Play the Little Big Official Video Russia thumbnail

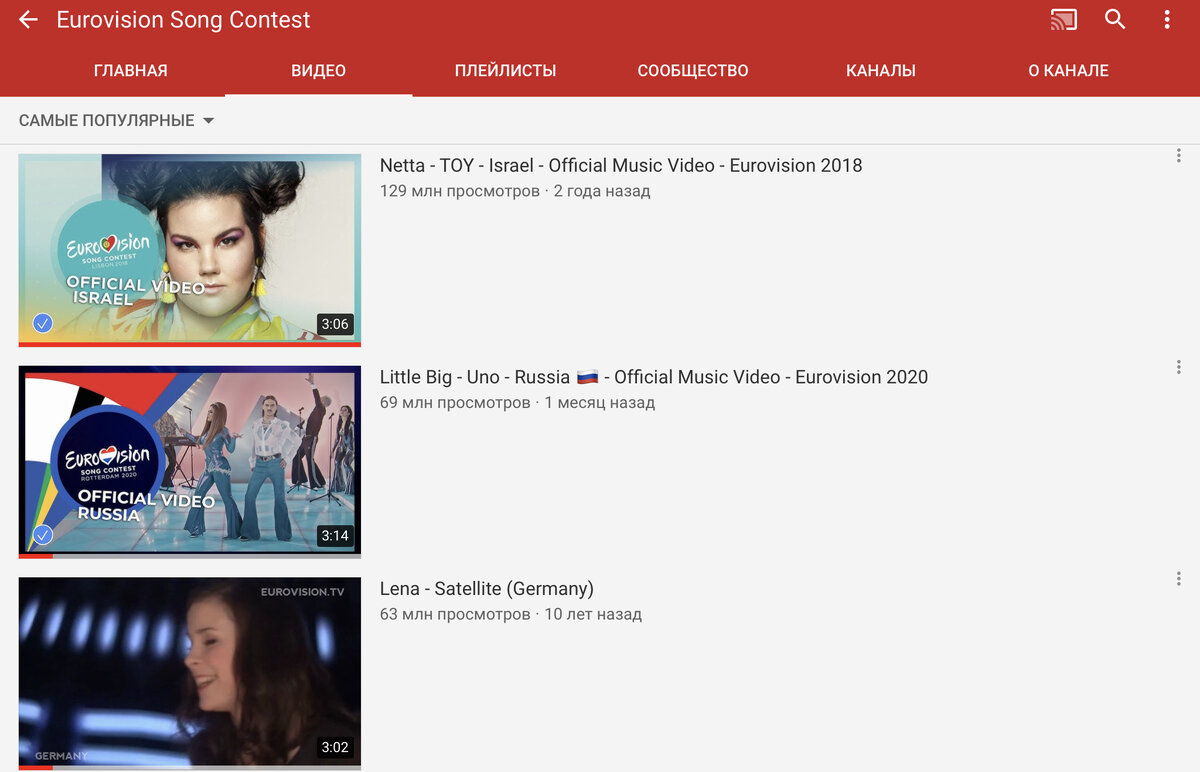coord(190,460)
